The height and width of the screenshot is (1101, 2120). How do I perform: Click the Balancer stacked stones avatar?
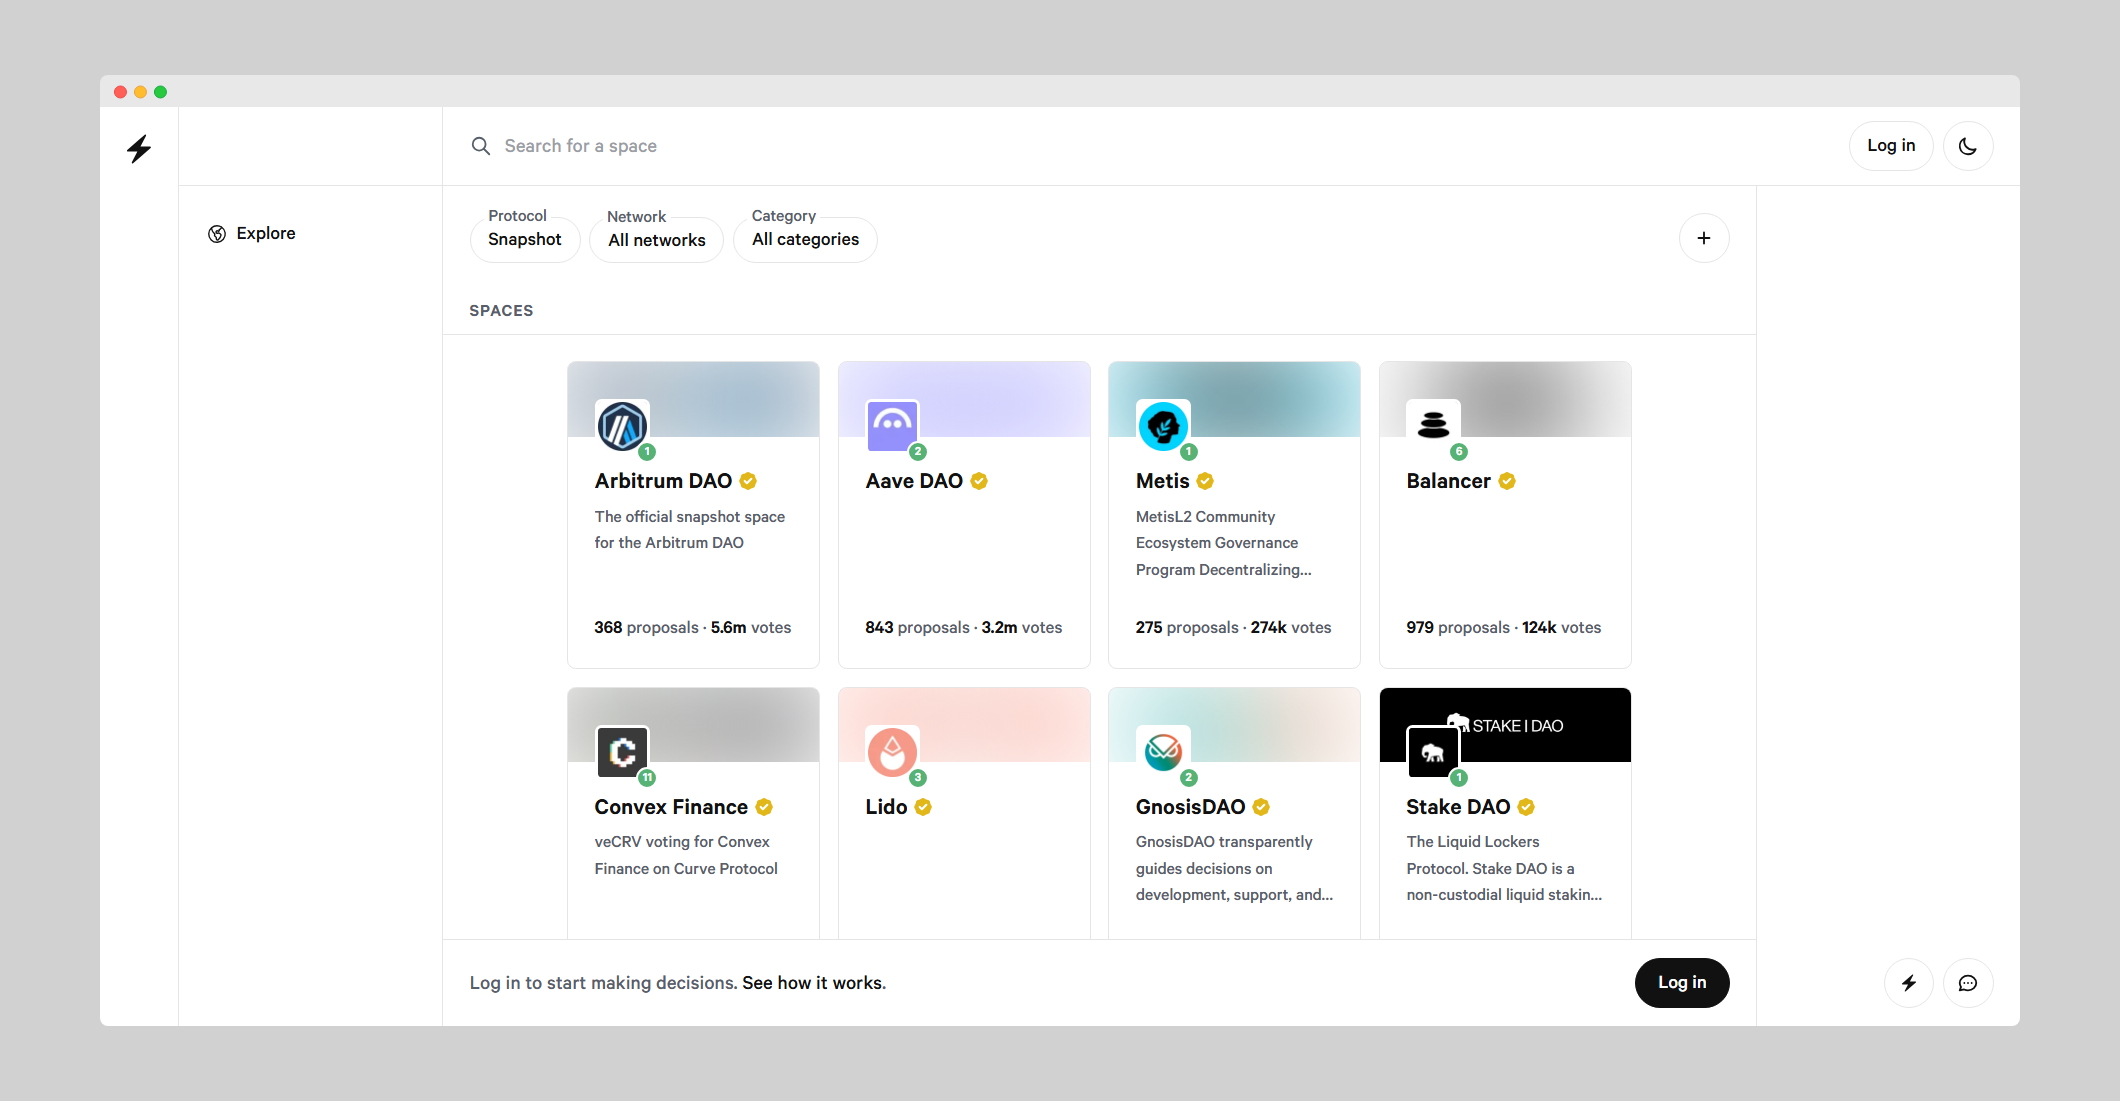[1433, 427]
